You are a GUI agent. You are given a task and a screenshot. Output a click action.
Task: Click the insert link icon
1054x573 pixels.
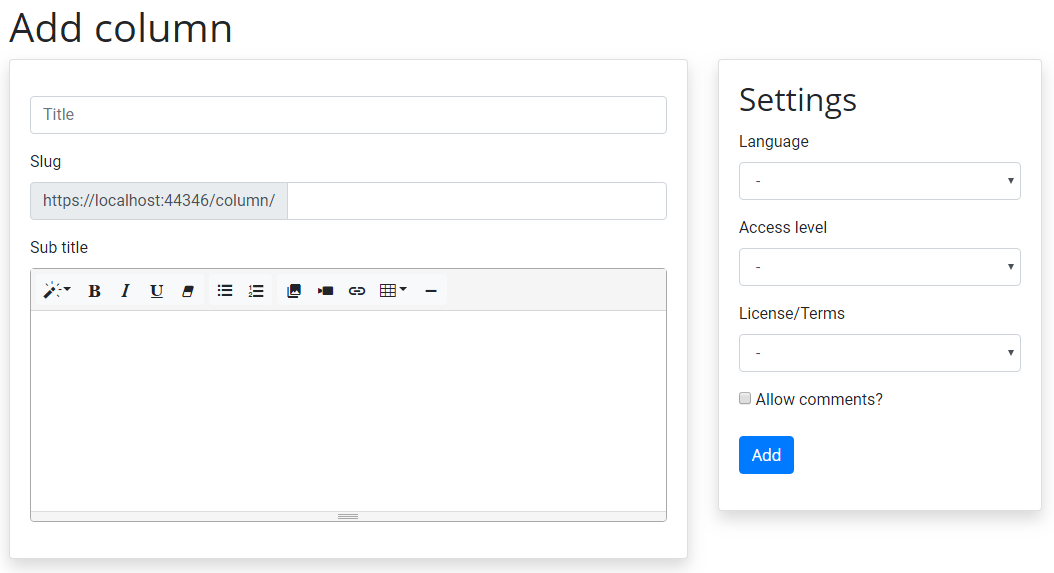357,291
